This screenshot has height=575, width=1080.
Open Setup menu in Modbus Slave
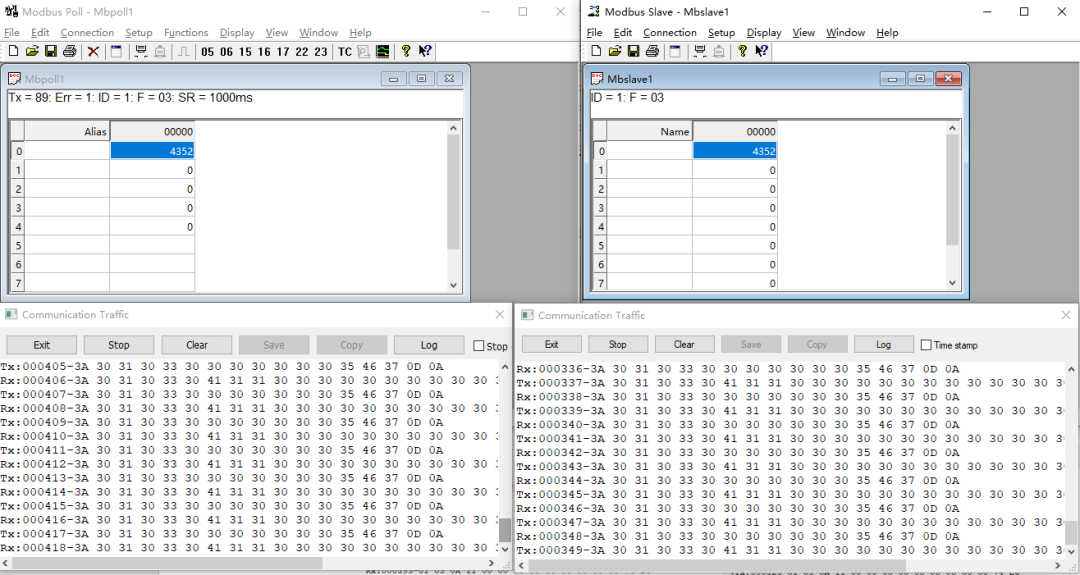pyautogui.click(x=721, y=32)
